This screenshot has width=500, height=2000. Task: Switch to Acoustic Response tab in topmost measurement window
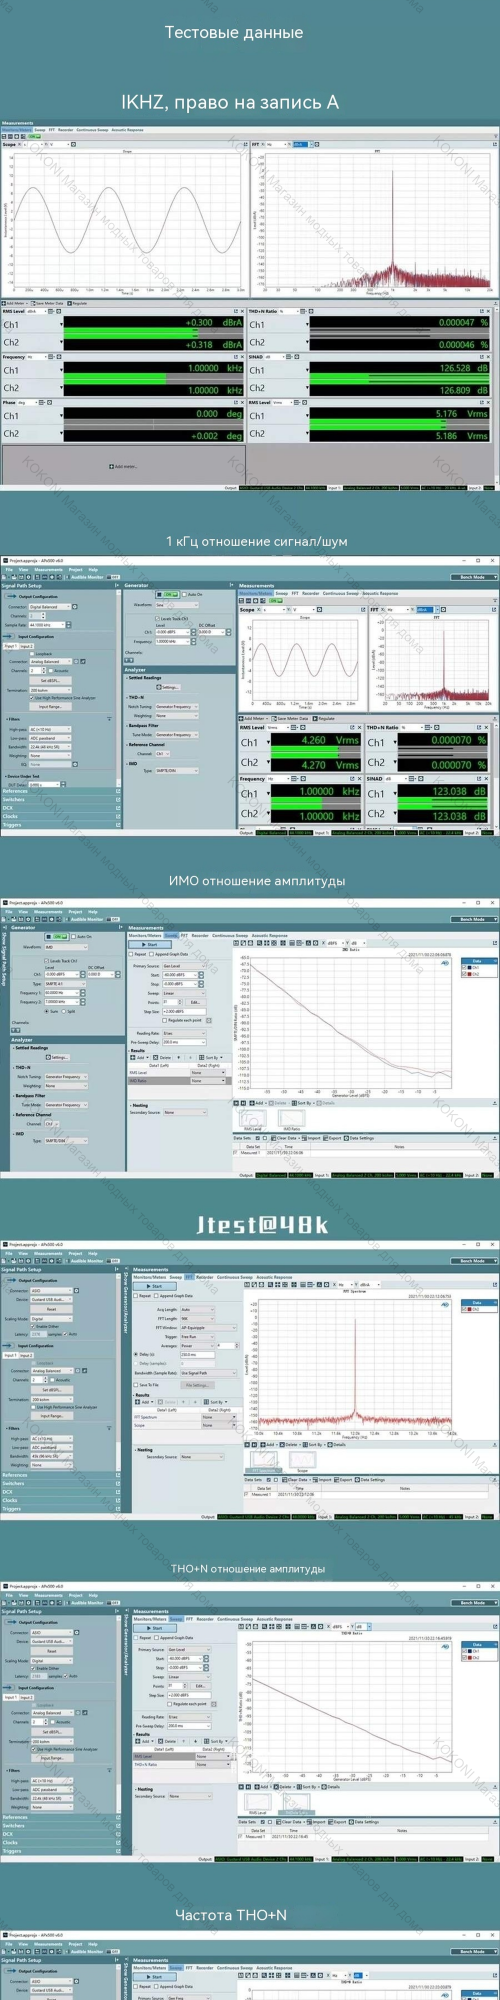(x=127, y=130)
